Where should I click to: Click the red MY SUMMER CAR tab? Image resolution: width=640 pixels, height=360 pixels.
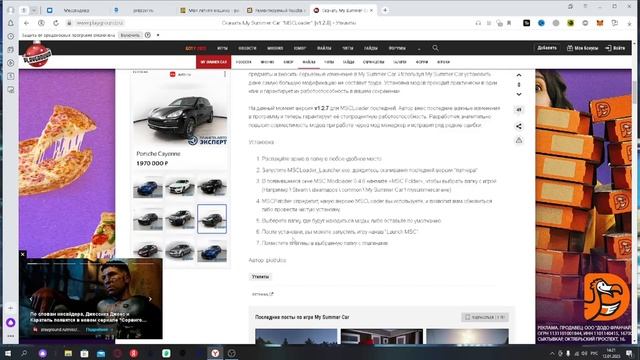213,62
